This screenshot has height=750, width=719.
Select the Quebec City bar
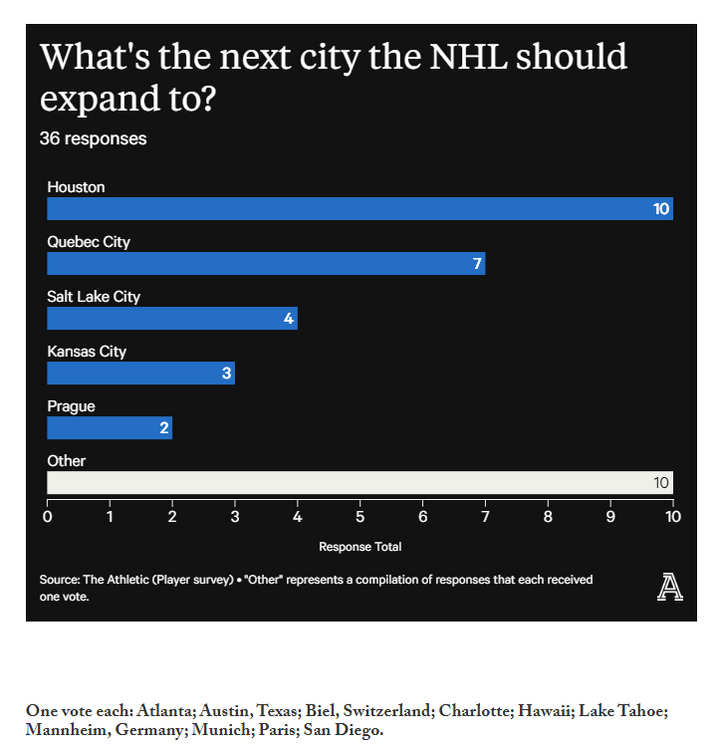266,264
